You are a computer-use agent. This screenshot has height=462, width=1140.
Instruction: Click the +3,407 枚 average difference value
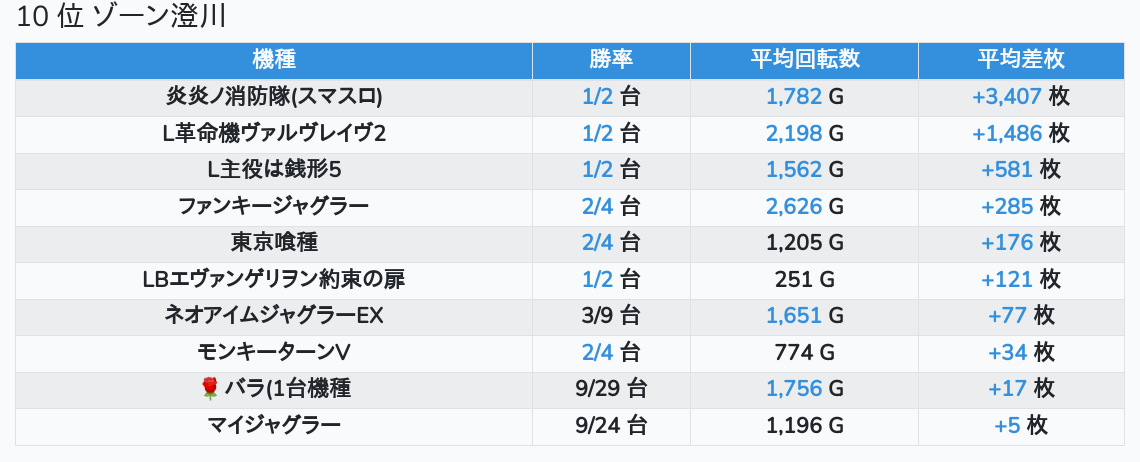click(x=1020, y=97)
